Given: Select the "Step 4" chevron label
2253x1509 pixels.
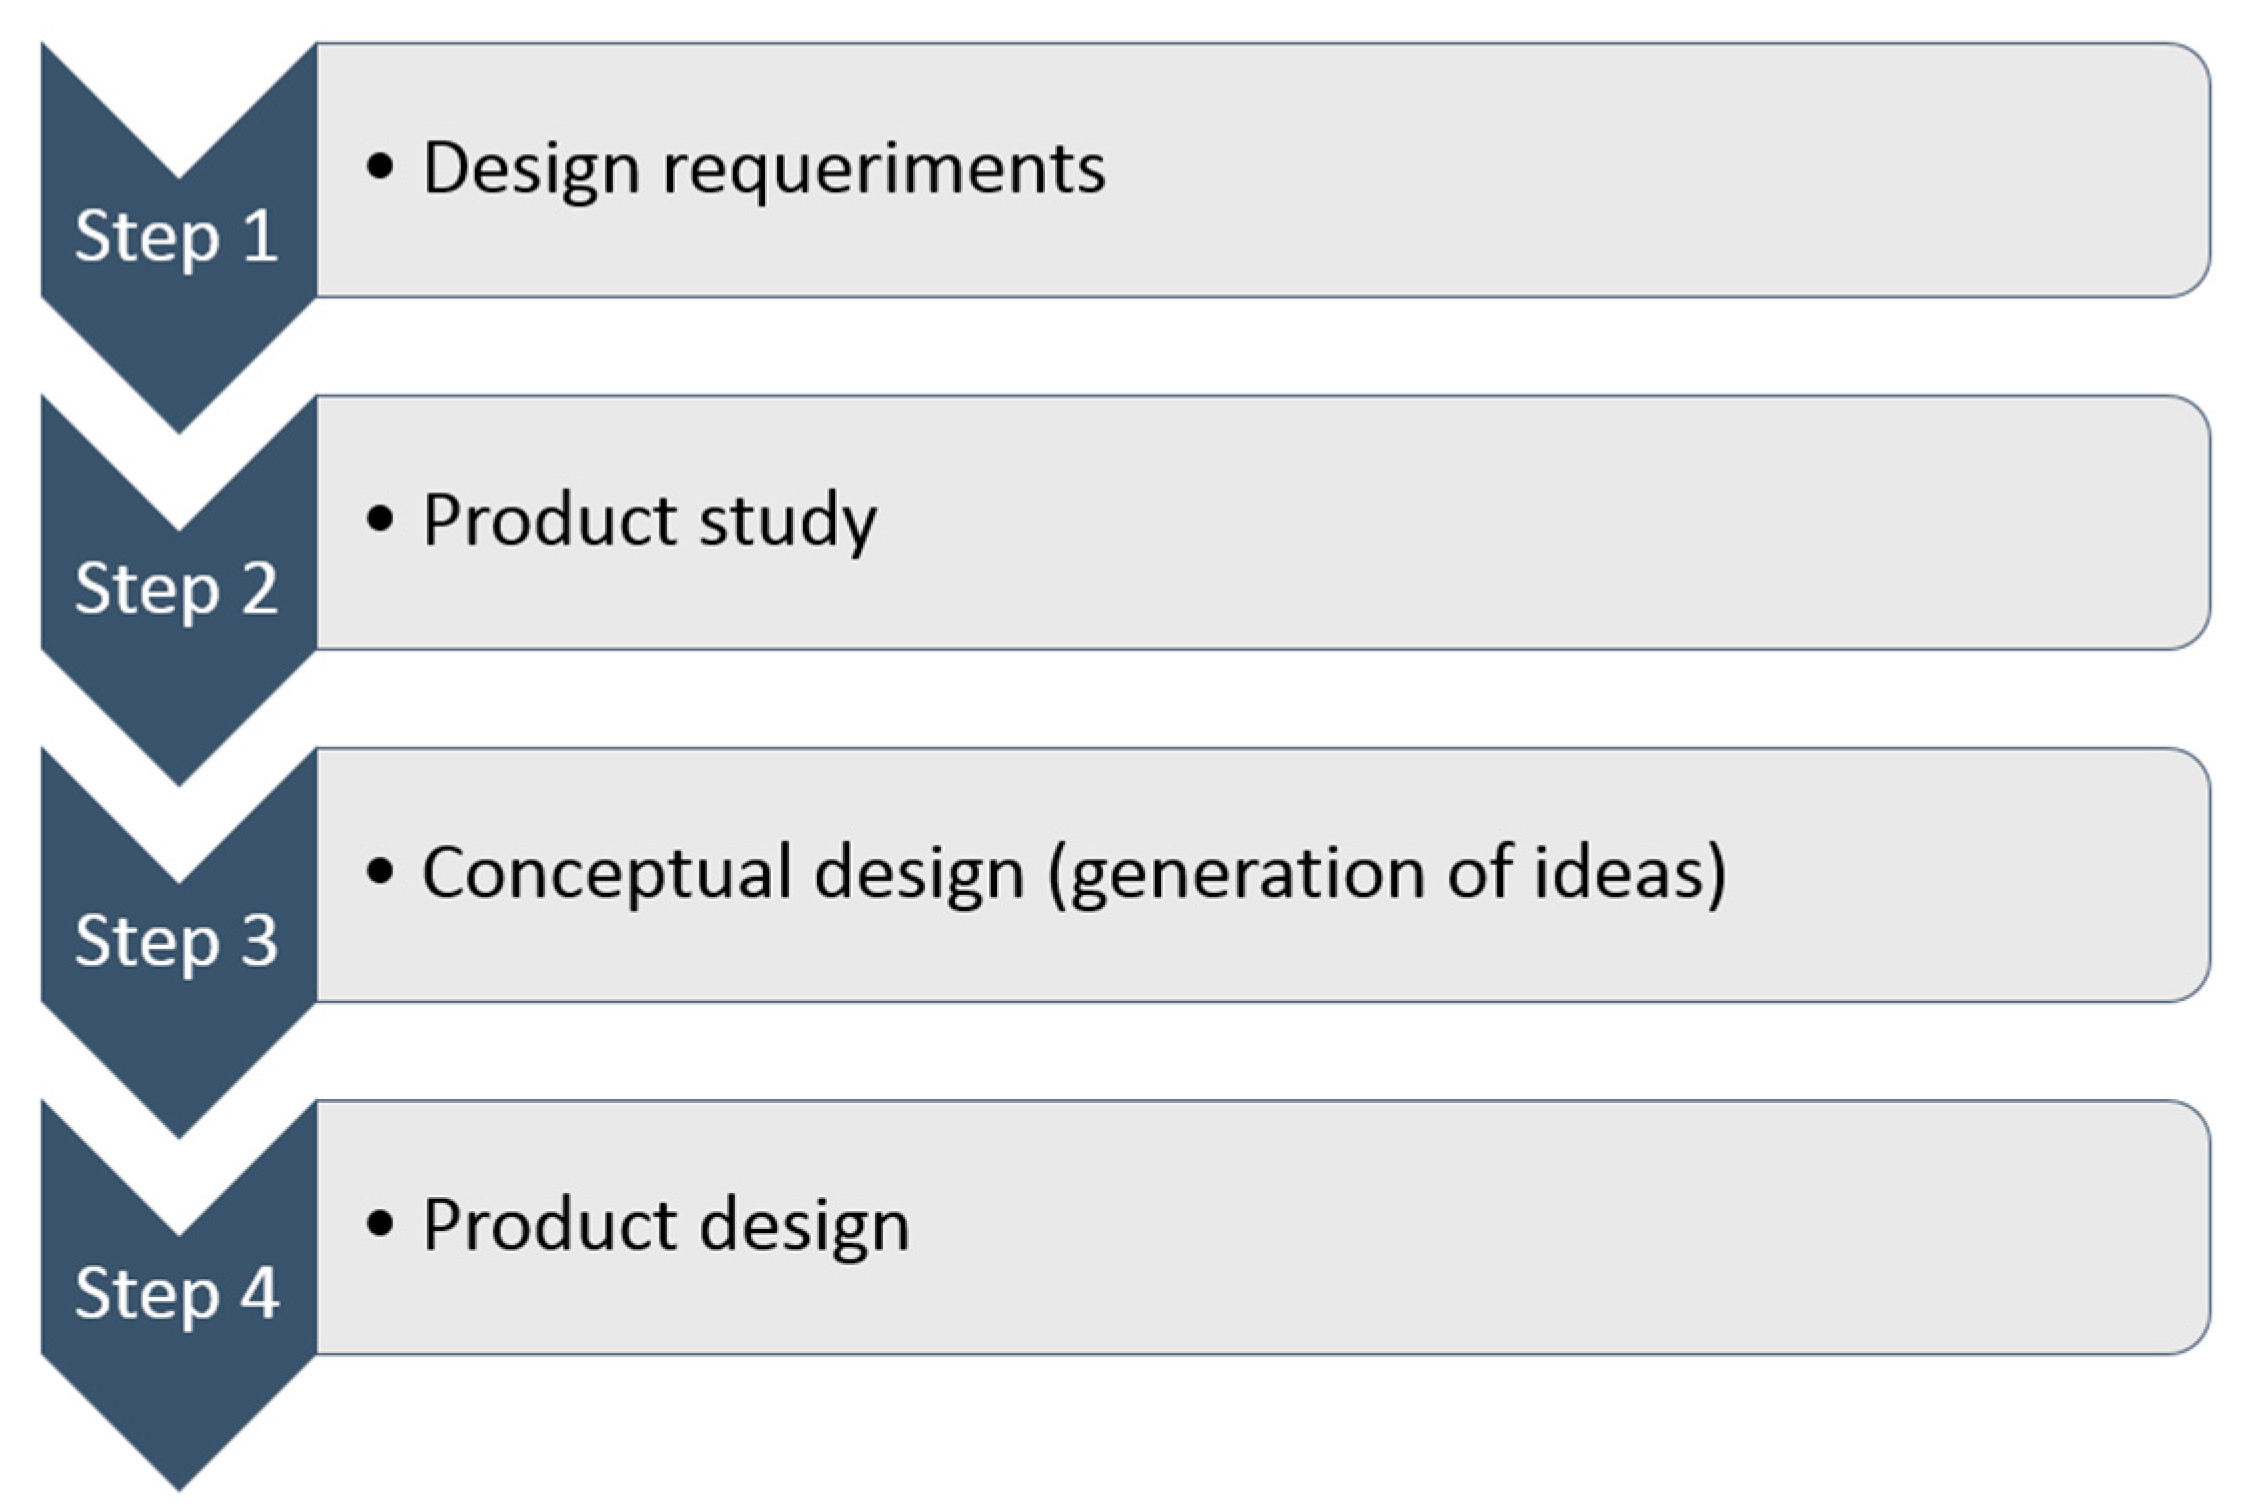Looking at the screenshot, I should [x=177, y=1293].
